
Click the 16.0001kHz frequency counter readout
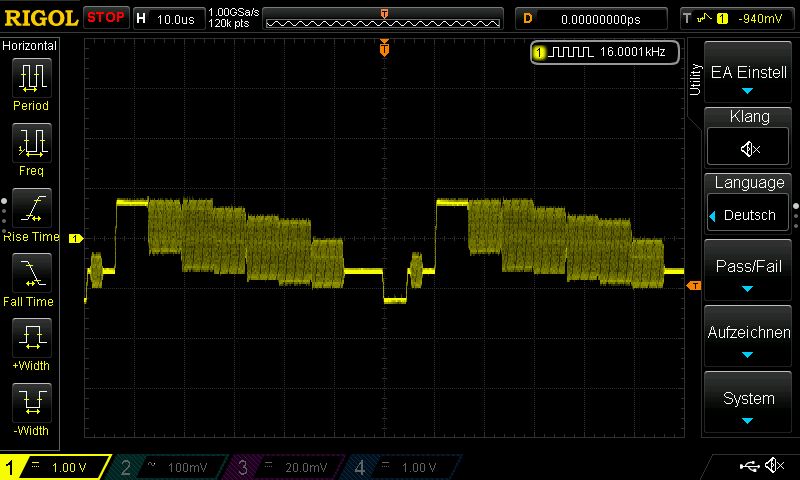[x=606, y=52]
